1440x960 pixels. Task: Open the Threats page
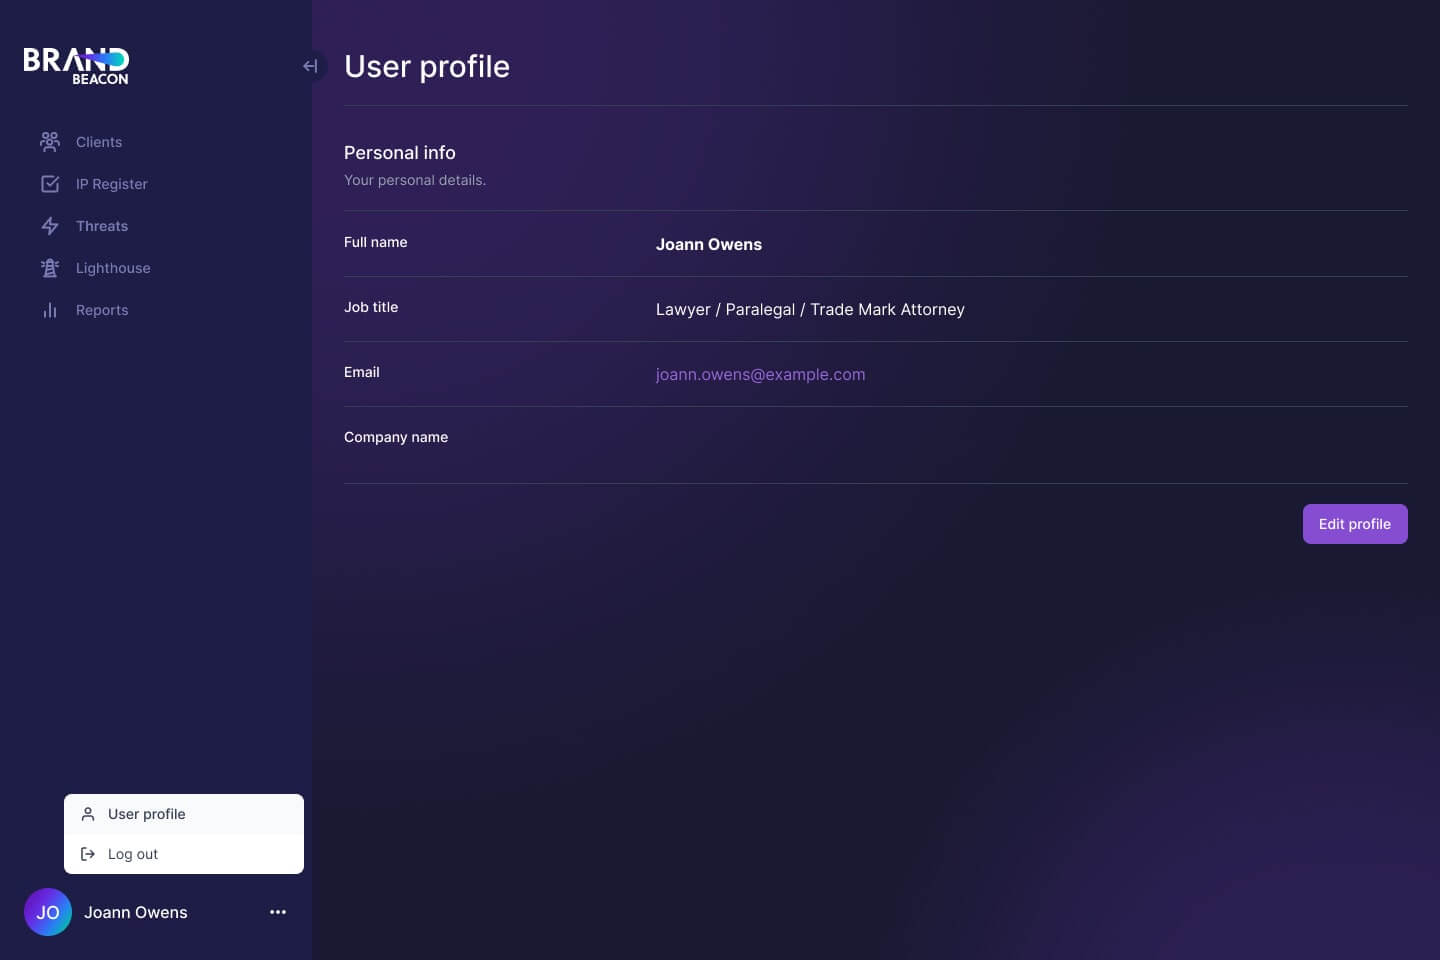[102, 226]
